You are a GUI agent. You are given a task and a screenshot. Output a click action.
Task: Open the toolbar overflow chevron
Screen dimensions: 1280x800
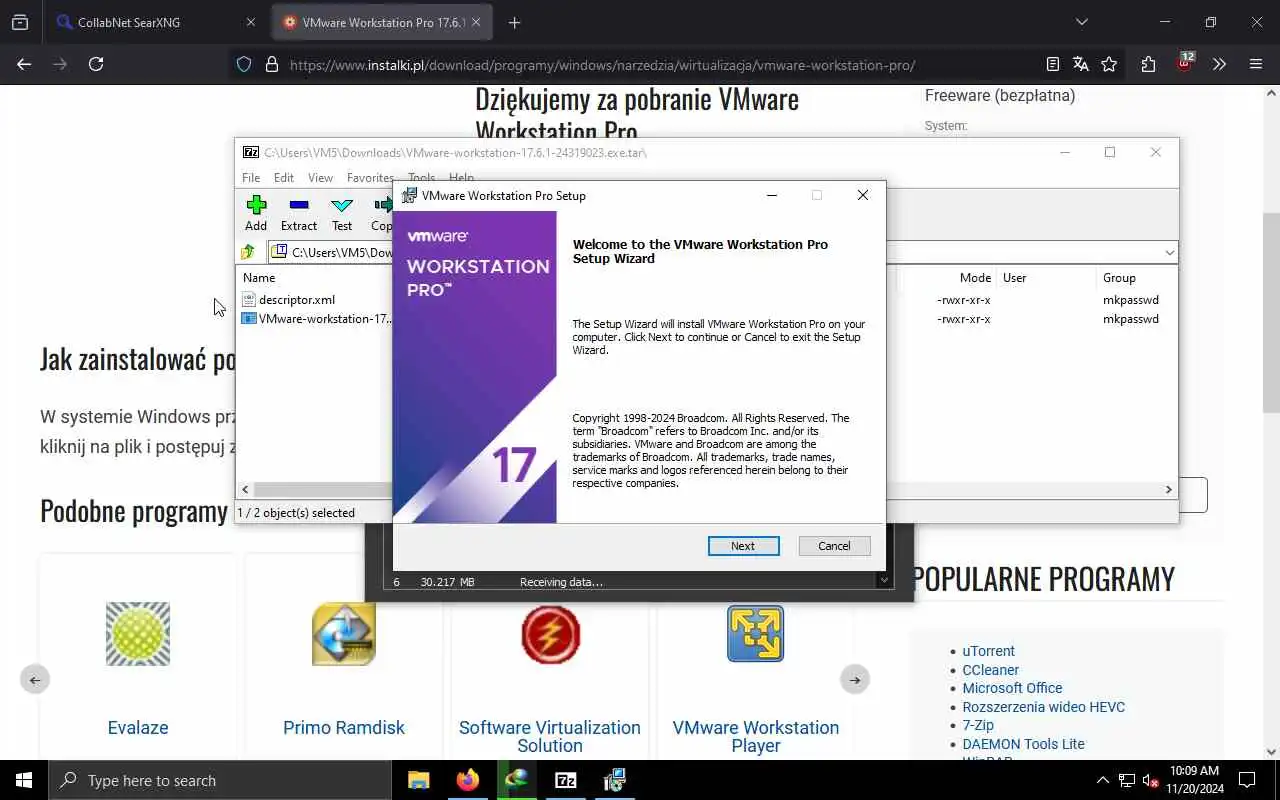[x=1219, y=64]
